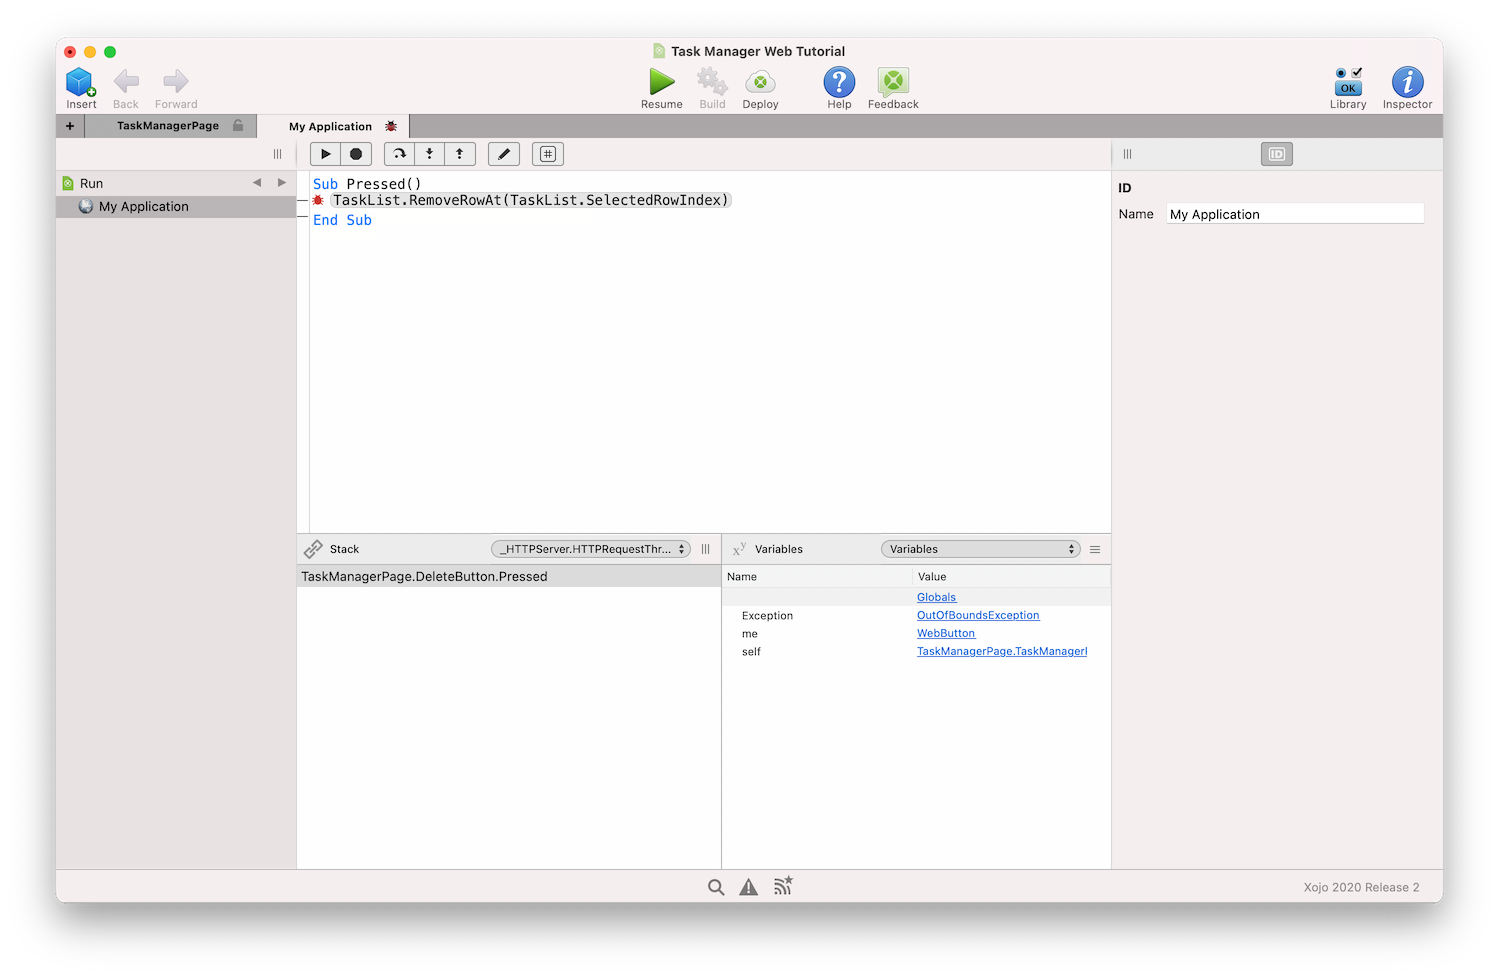The image size is (1499, 977).
Task: Click the Step Into debugger icon
Action: [x=430, y=154]
